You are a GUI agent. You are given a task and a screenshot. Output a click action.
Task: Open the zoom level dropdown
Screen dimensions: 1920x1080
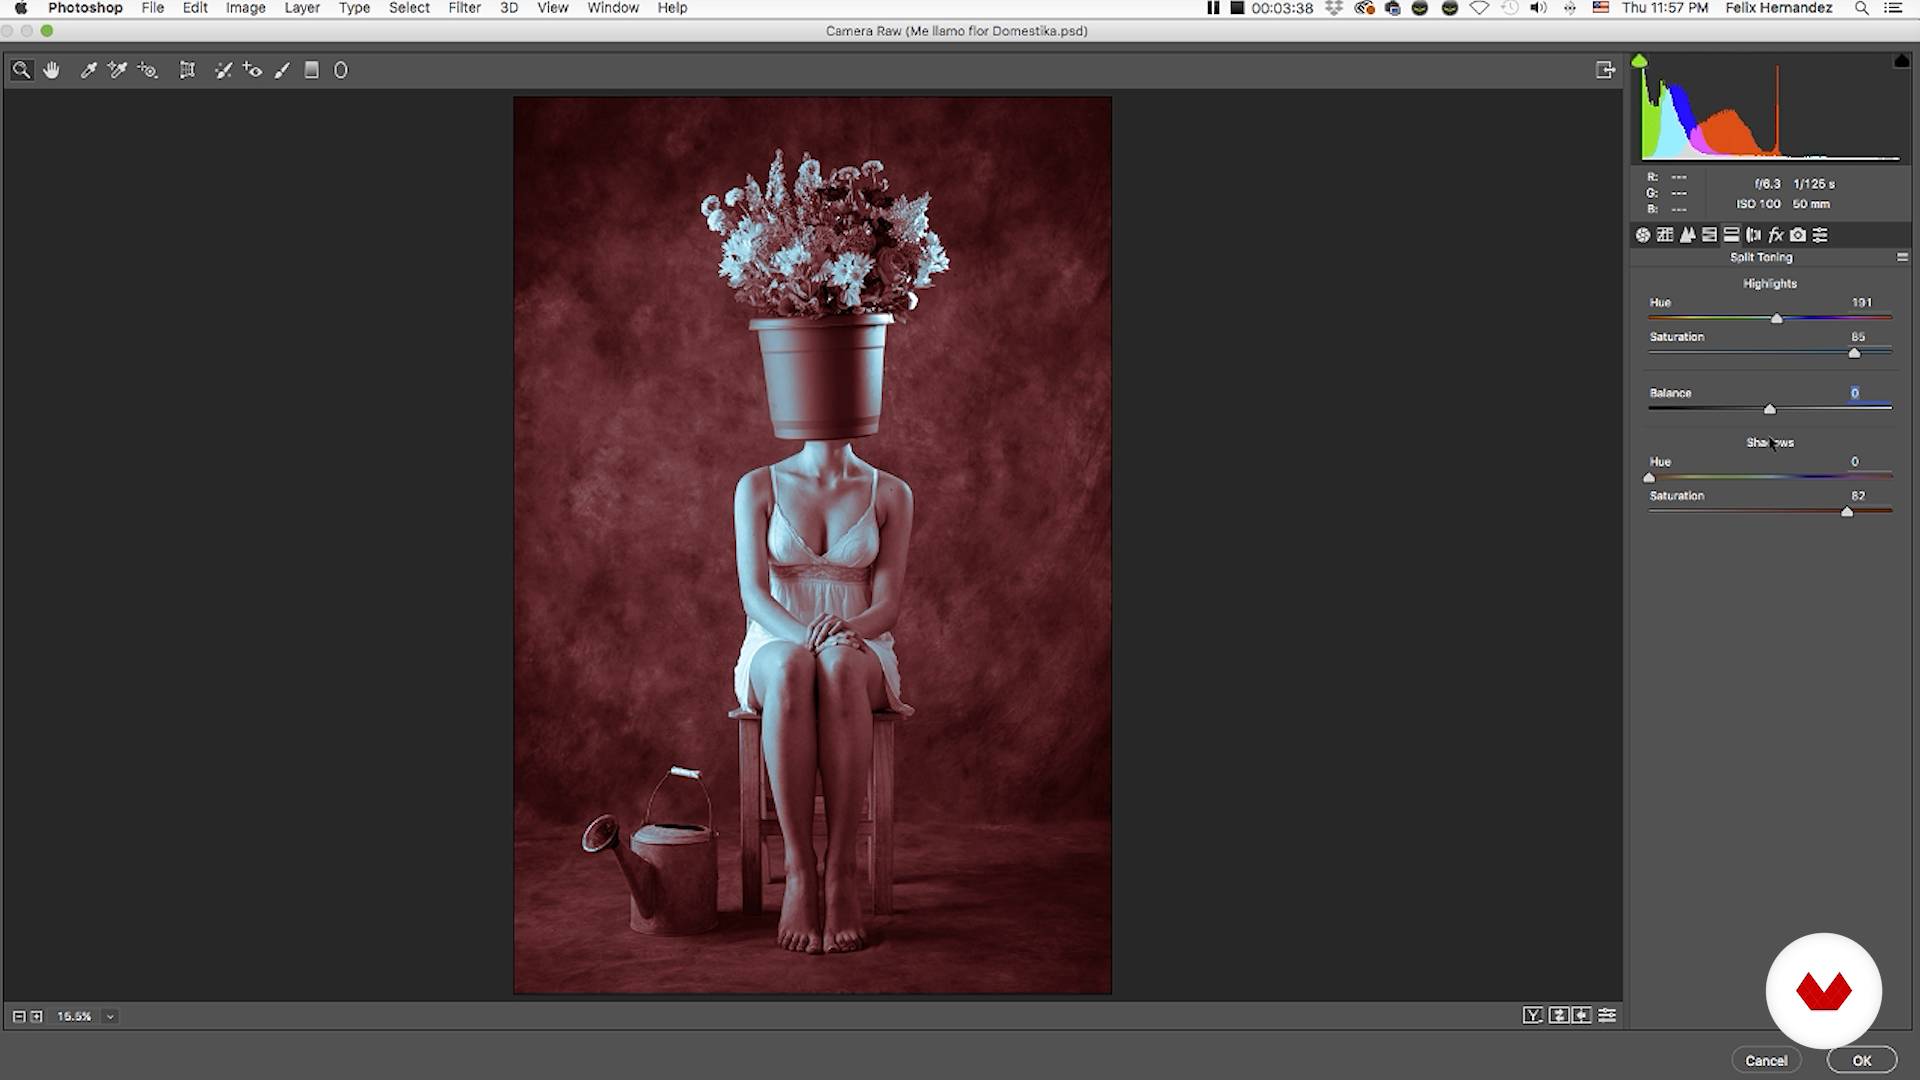click(x=110, y=1016)
